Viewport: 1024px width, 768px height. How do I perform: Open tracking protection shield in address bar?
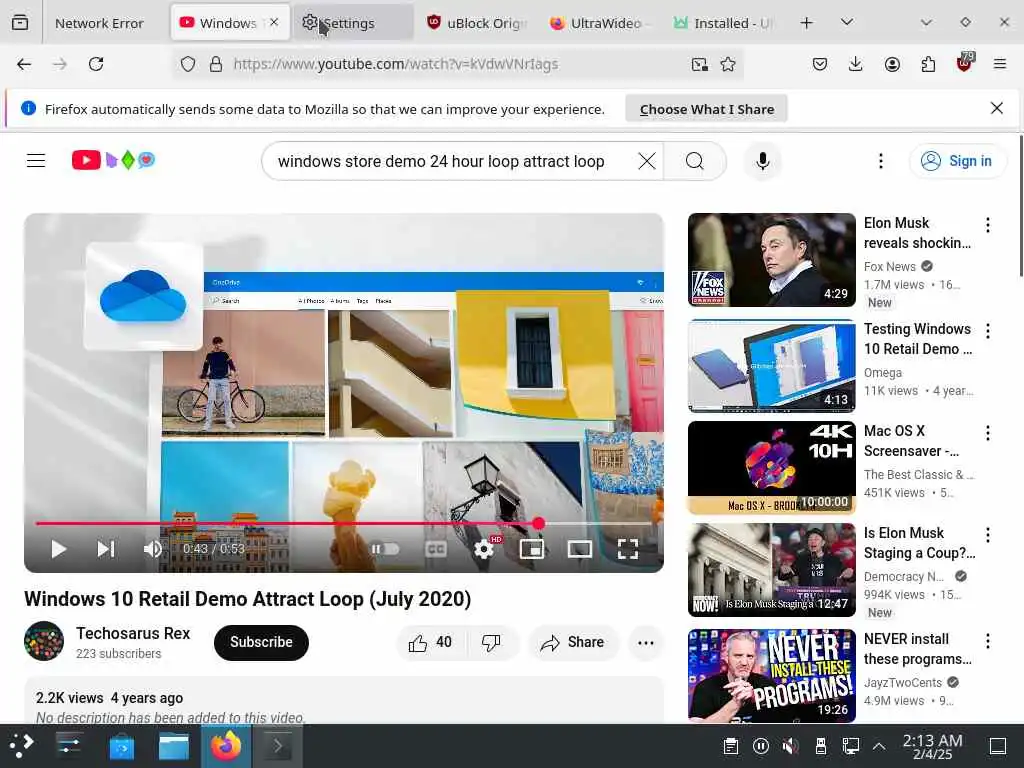(x=188, y=64)
